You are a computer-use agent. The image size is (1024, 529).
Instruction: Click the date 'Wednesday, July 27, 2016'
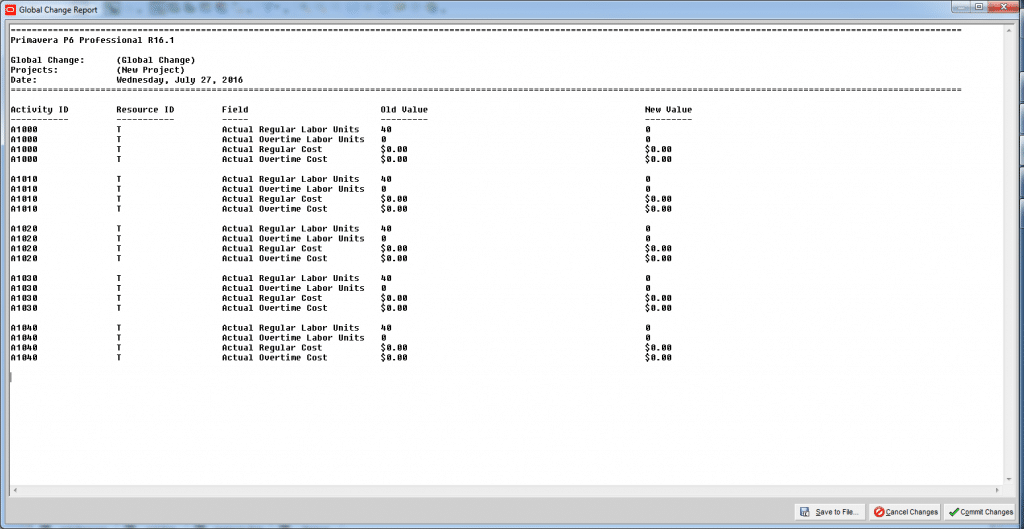[x=180, y=80]
